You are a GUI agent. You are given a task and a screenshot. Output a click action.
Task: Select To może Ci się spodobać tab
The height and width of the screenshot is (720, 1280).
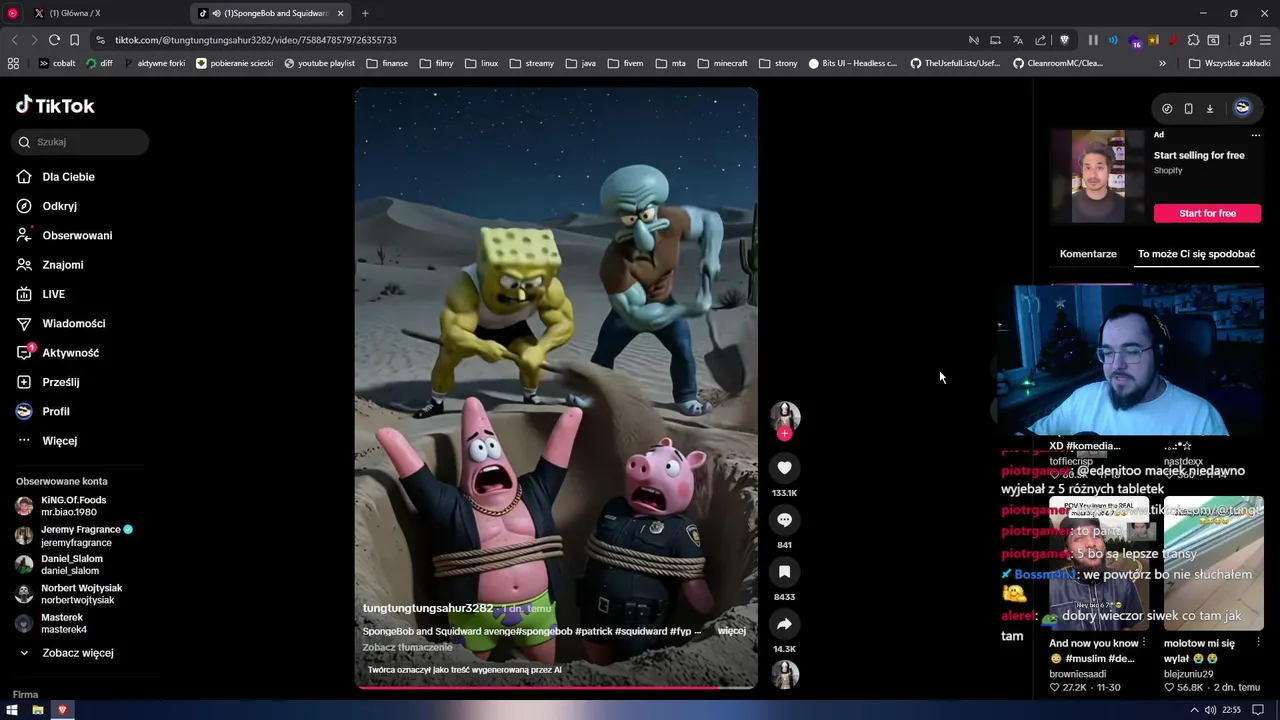click(x=1196, y=254)
